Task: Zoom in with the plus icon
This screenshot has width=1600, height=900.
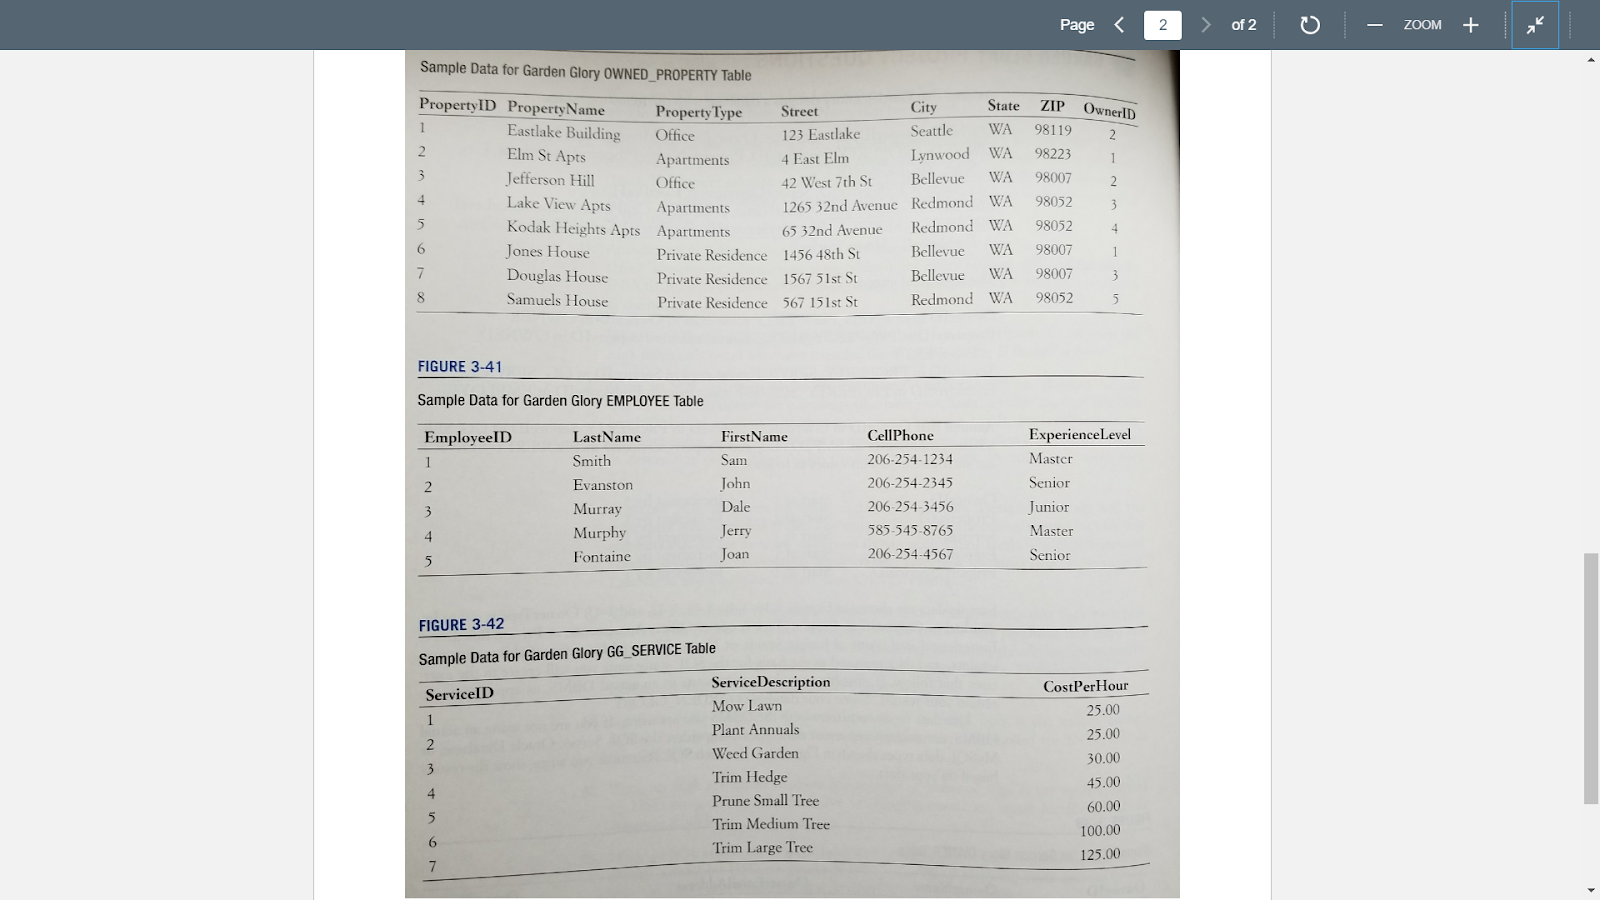Action: (x=1470, y=25)
